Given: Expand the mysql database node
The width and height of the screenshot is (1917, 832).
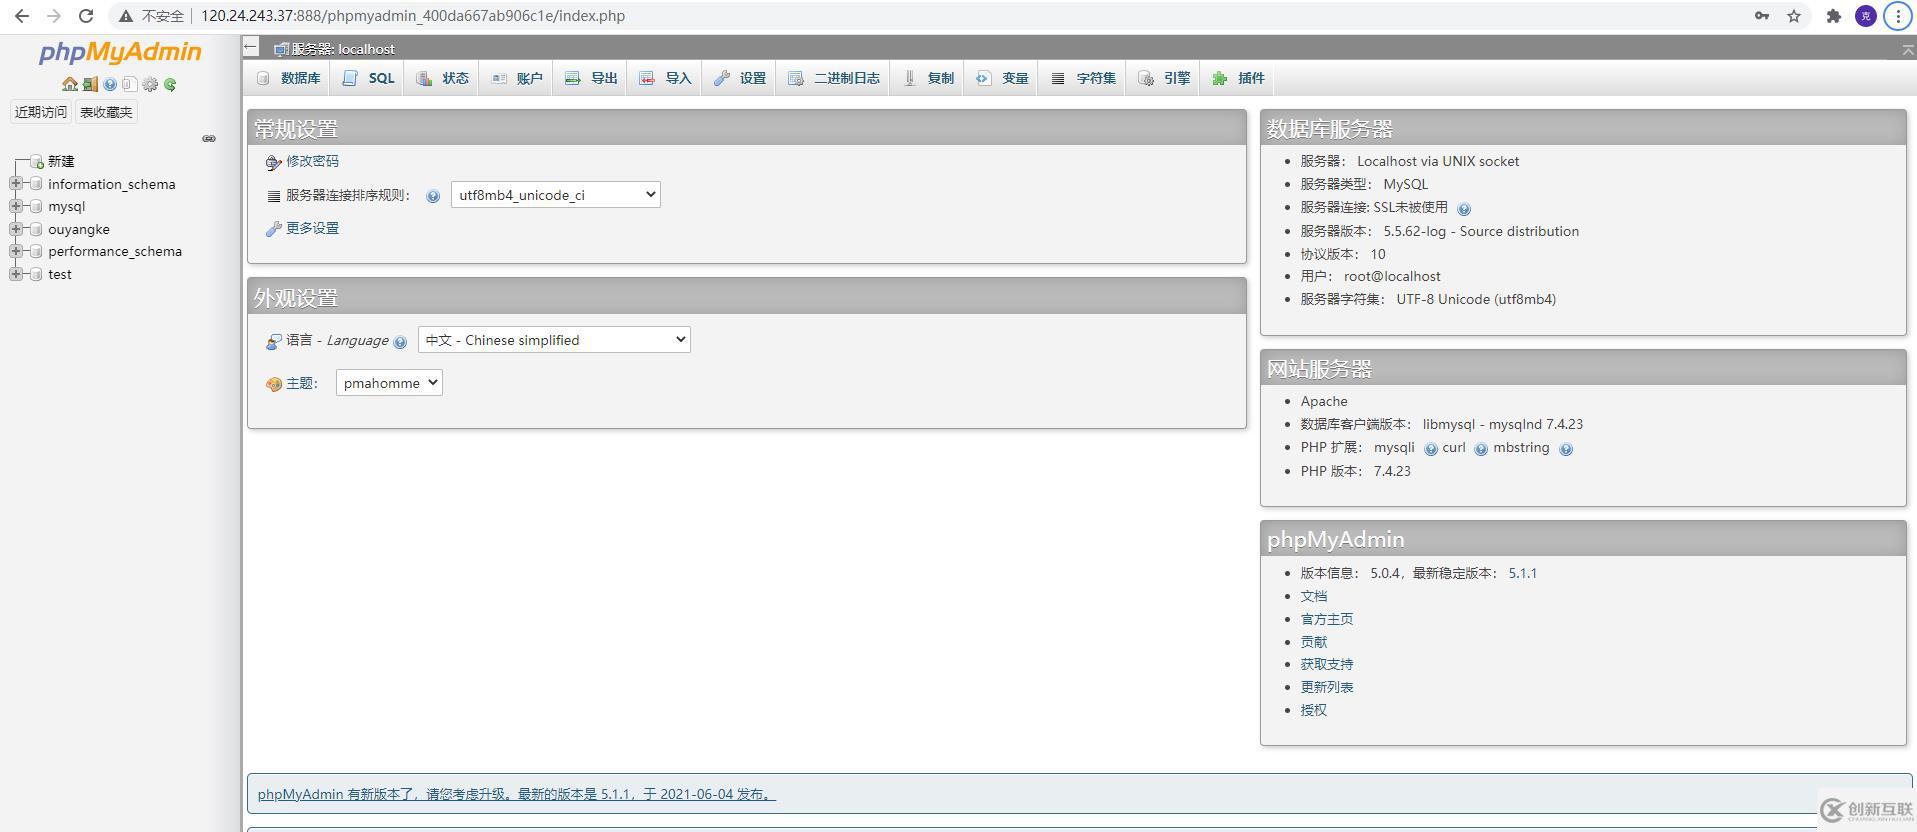Looking at the screenshot, I should [x=16, y=206].
